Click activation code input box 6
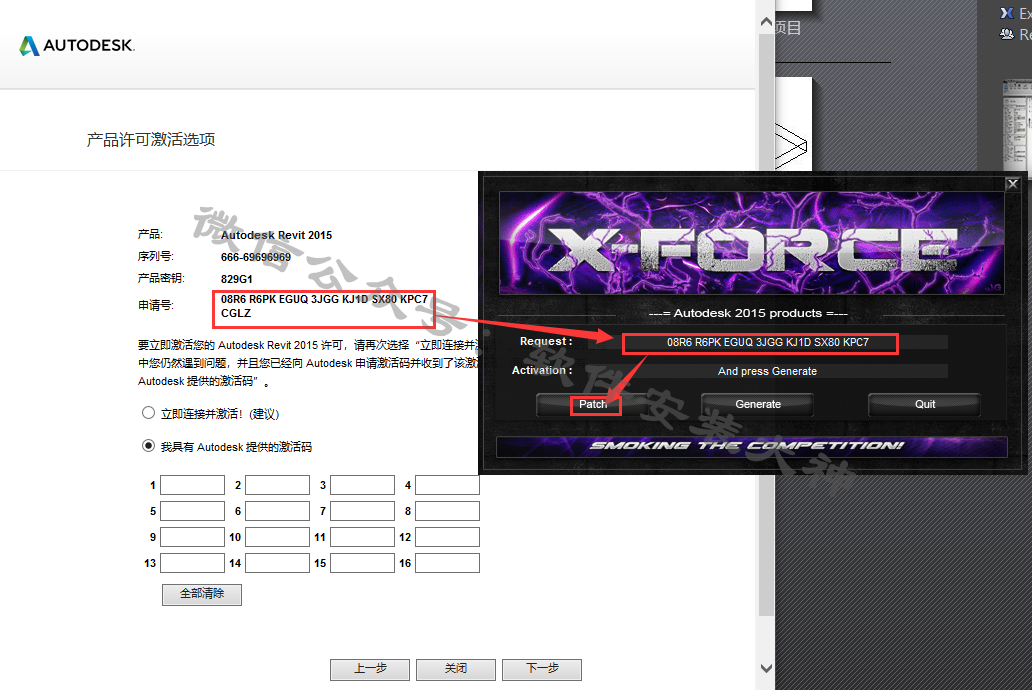 277,511
